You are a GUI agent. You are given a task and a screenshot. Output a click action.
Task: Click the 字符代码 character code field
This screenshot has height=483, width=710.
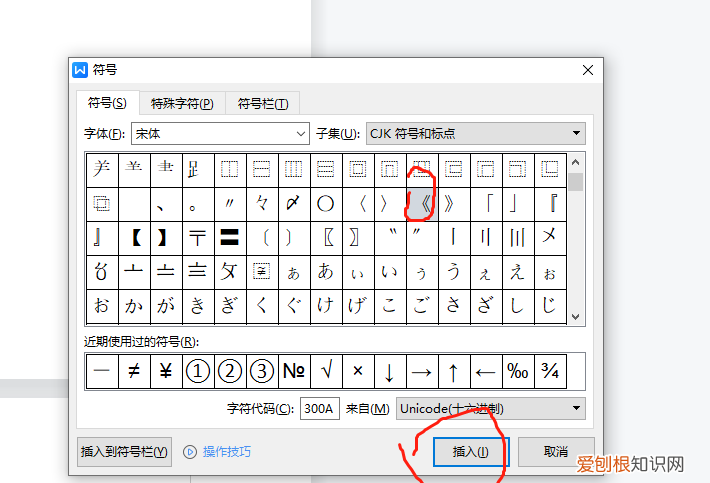coord(320,409)
